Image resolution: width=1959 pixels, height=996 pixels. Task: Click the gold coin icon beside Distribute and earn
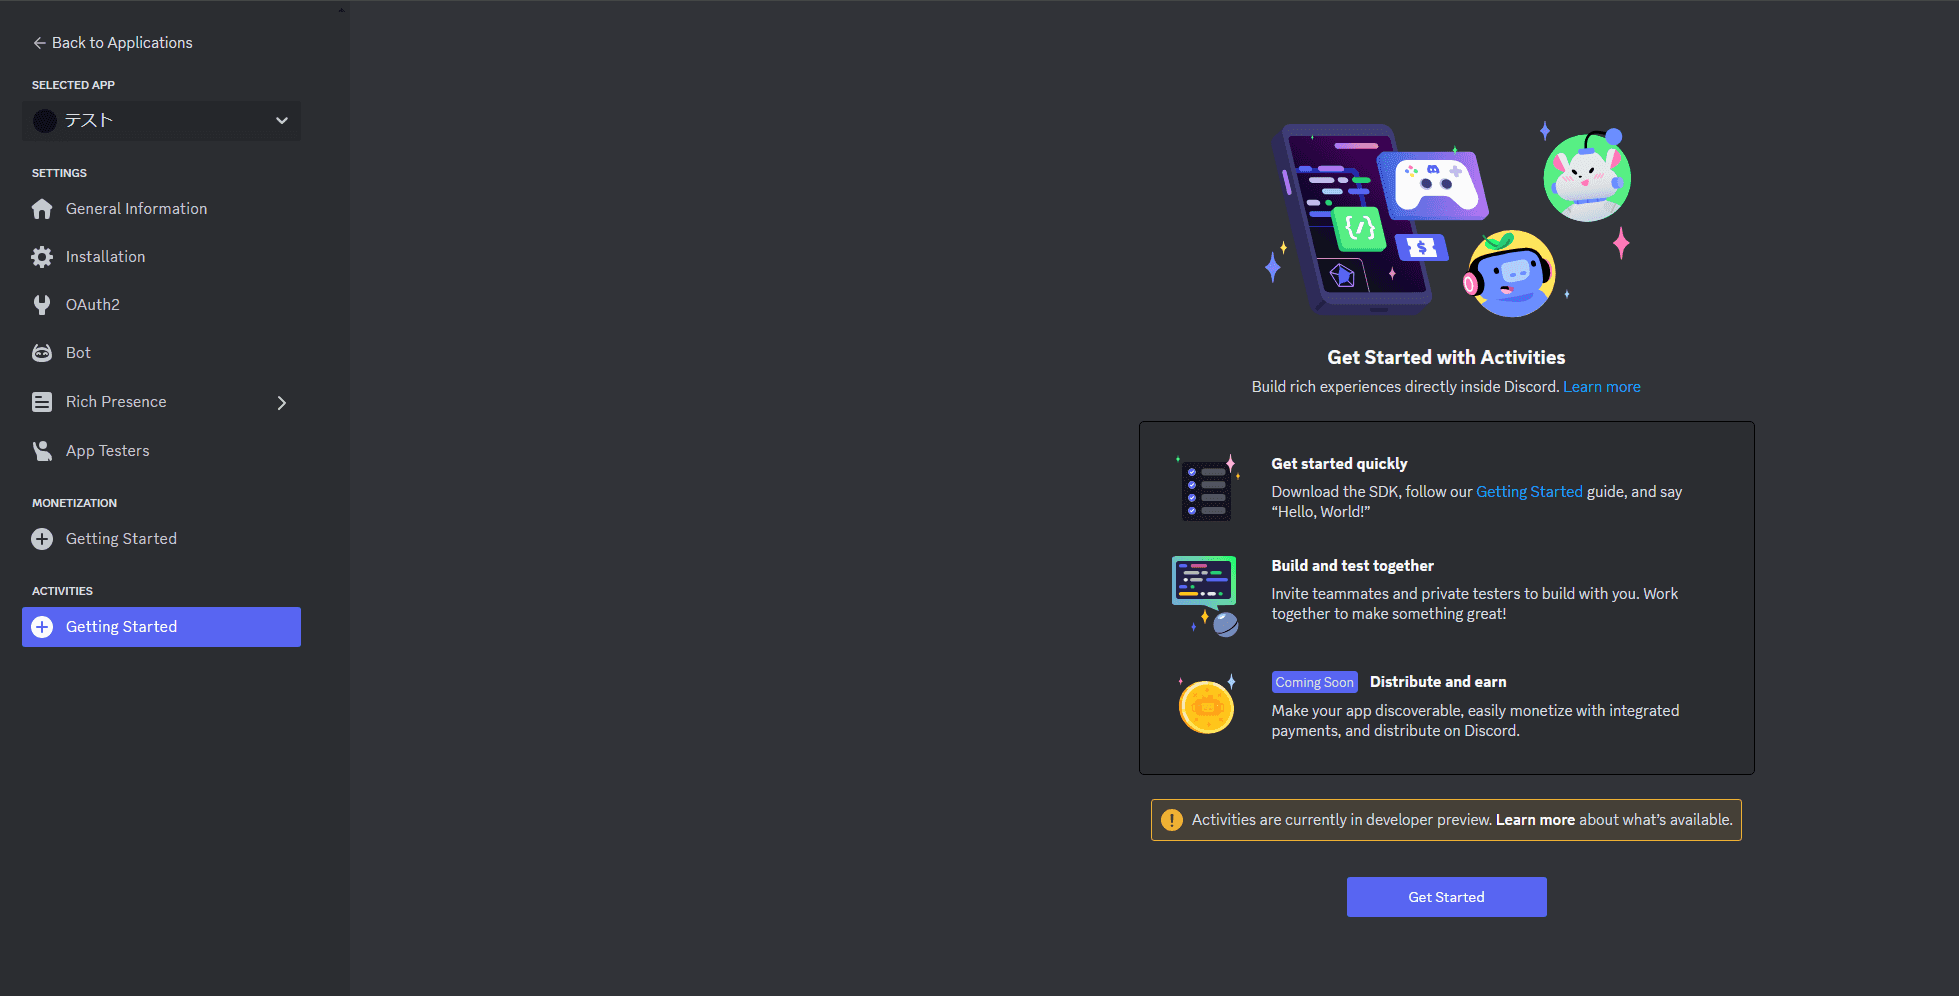(1207, 705)
